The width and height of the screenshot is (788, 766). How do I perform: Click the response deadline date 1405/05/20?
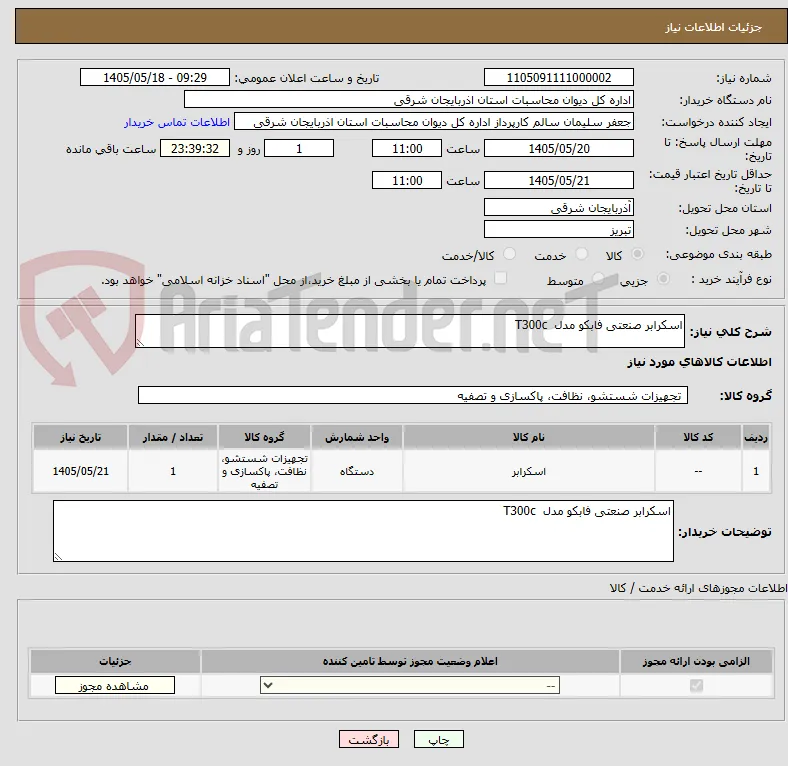pyautogui.click(x=558, y=148)
